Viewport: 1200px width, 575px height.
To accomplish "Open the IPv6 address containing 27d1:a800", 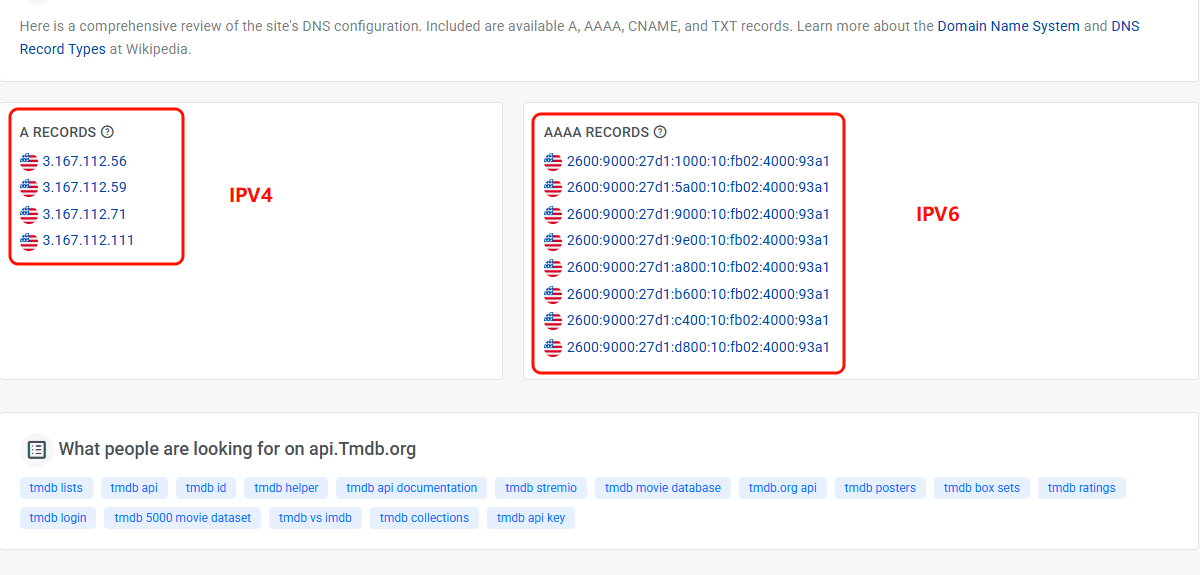I will (x=697, y=267).
